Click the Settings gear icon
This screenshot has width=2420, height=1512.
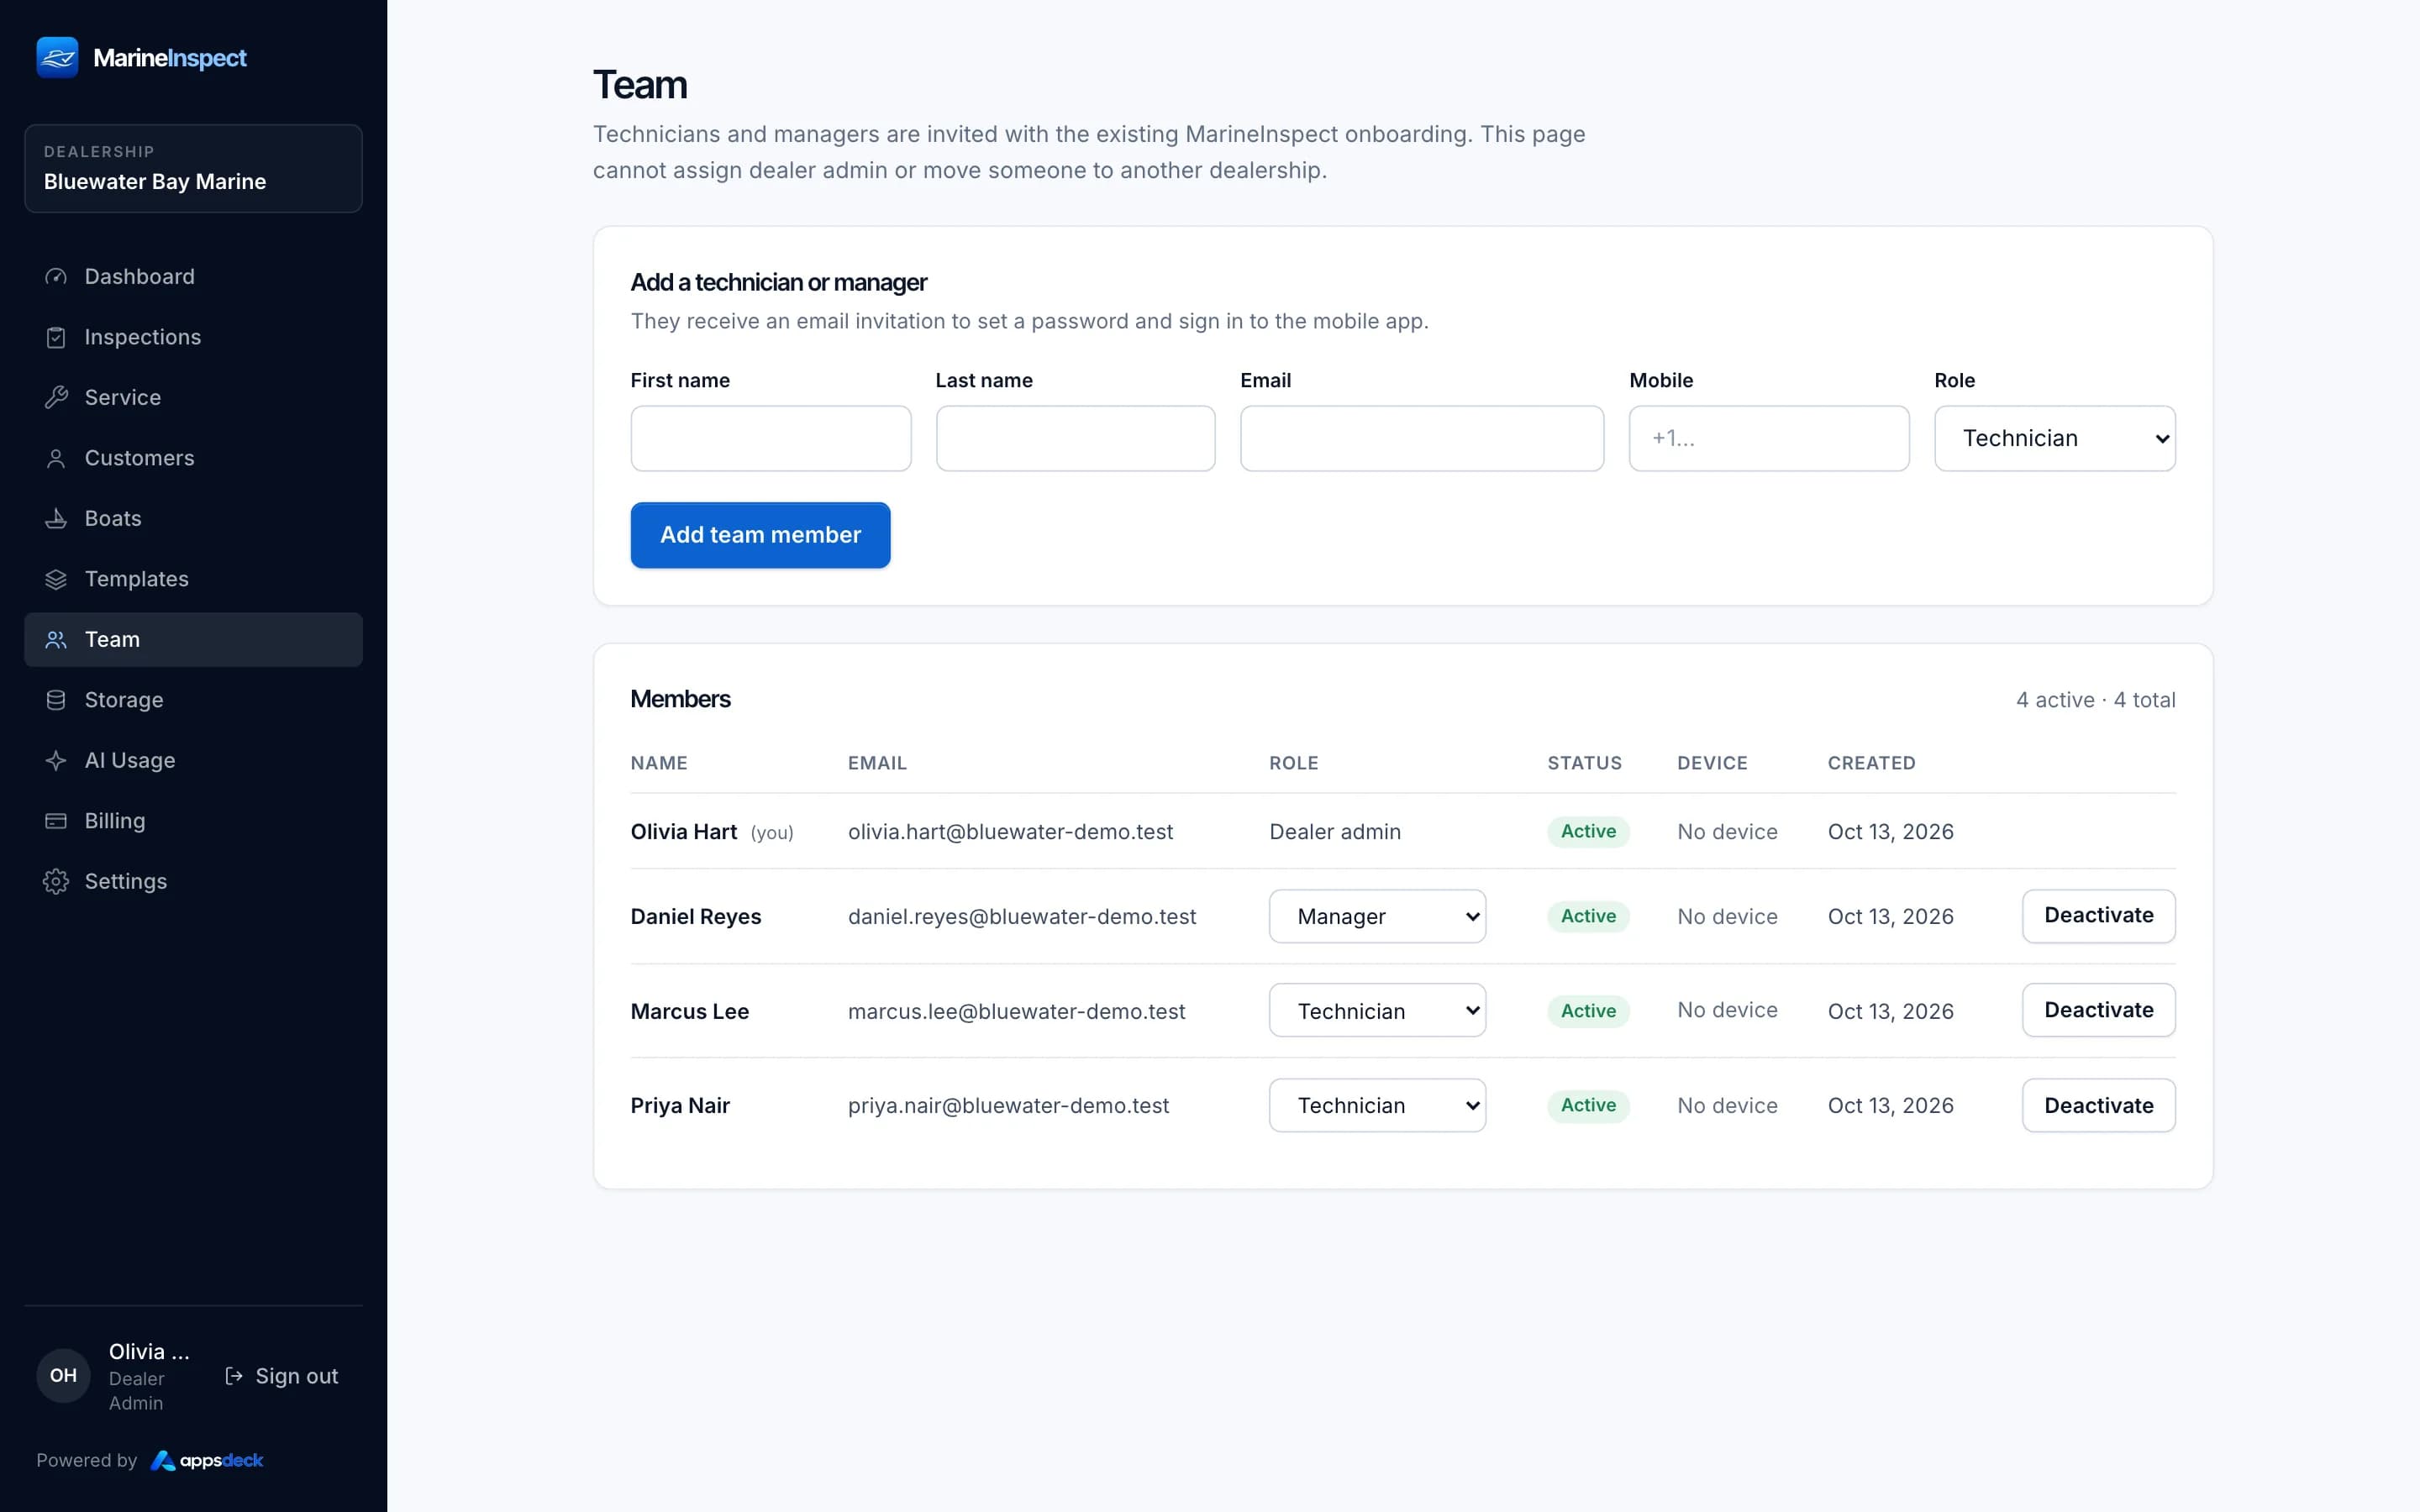[x=56, y=881]
